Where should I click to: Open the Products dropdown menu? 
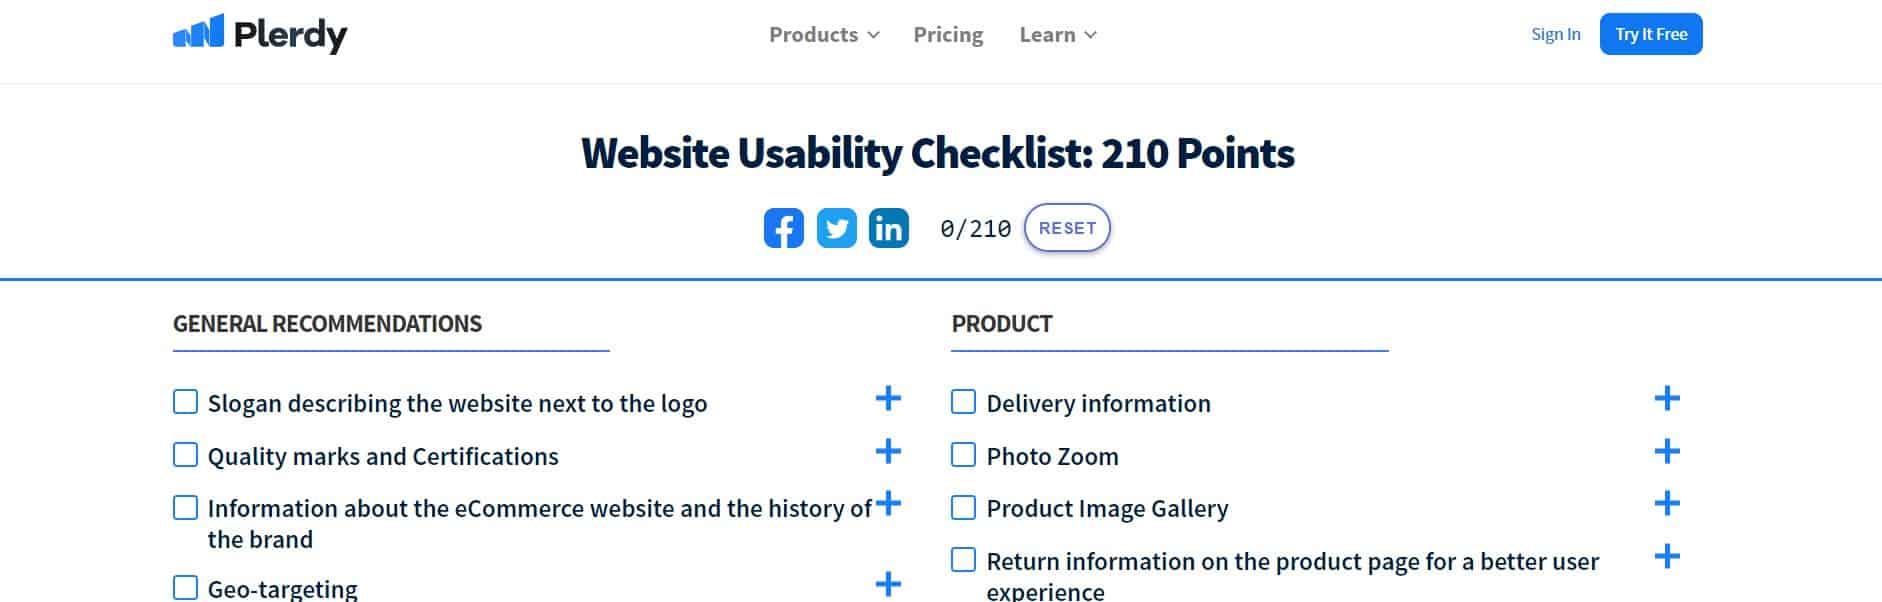(x=824, y=35)
